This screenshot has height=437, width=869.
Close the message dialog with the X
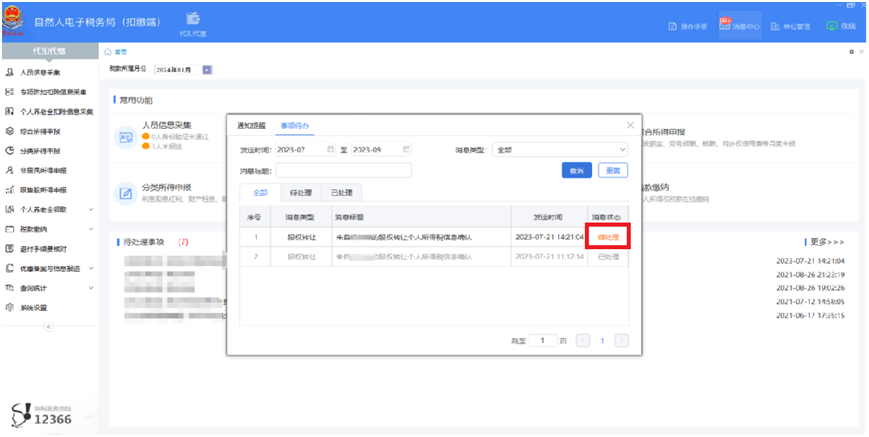click(x=630, y=125)
